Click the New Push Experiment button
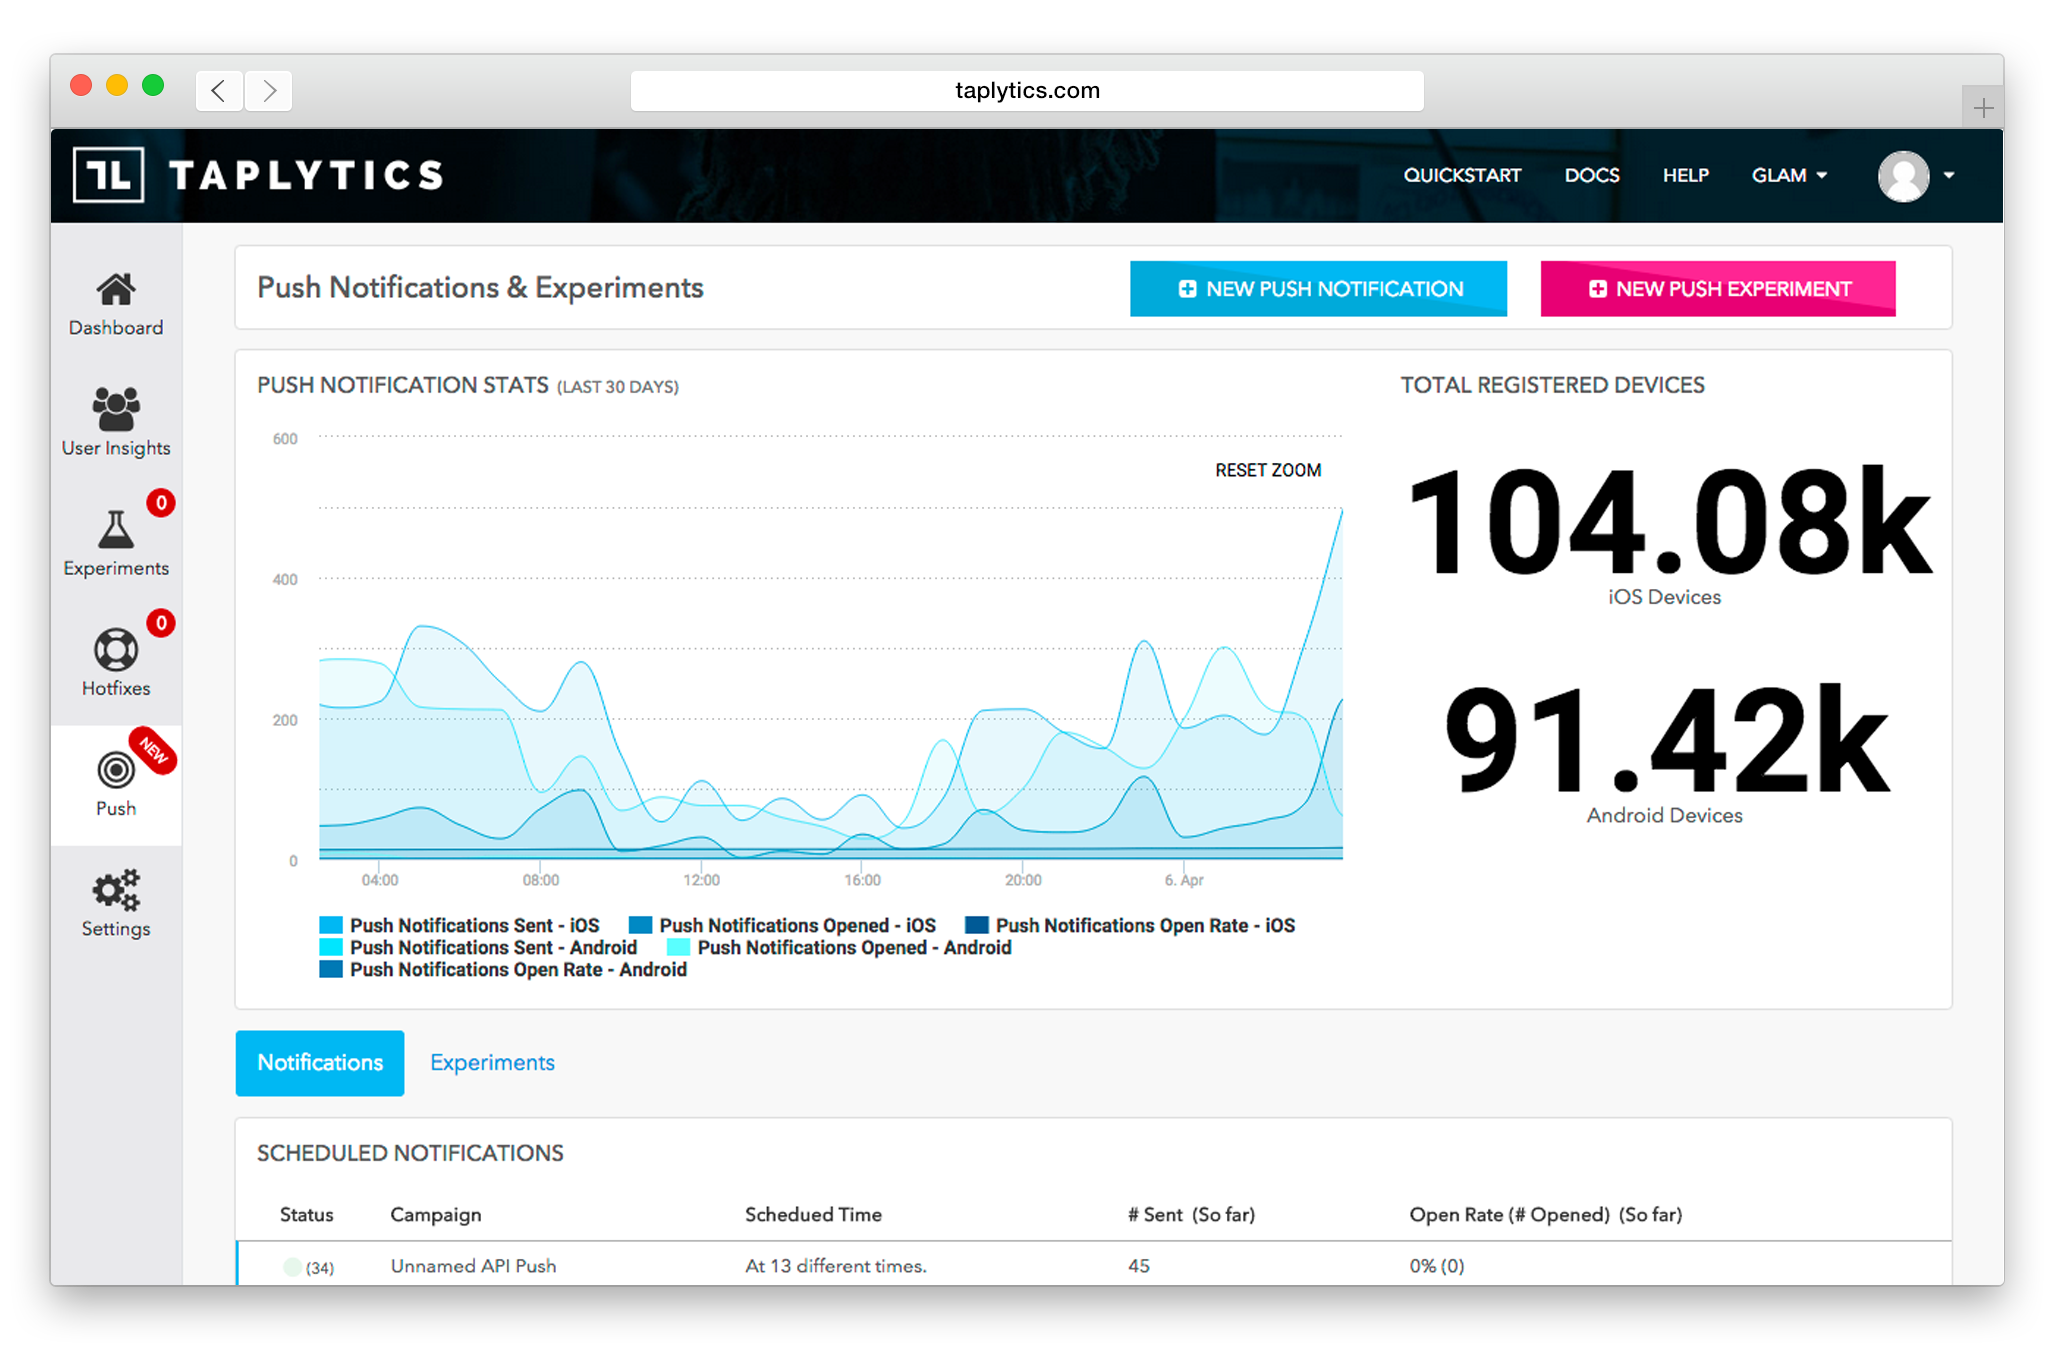 coord(1717,289)
